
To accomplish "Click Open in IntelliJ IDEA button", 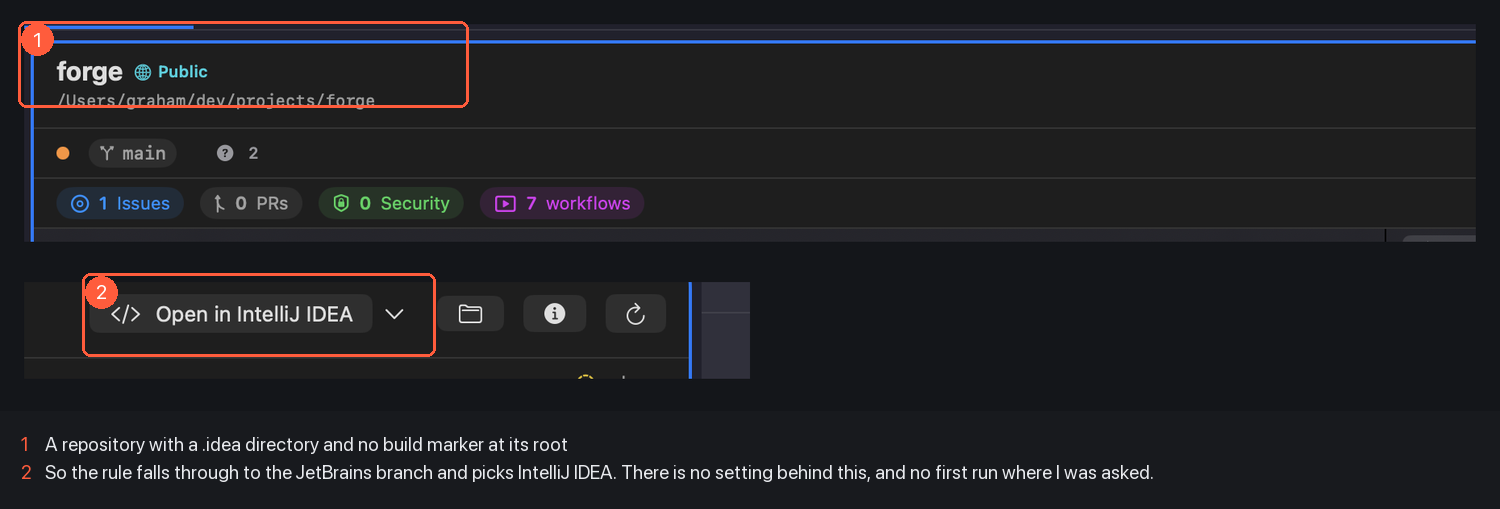I will 231,314.
